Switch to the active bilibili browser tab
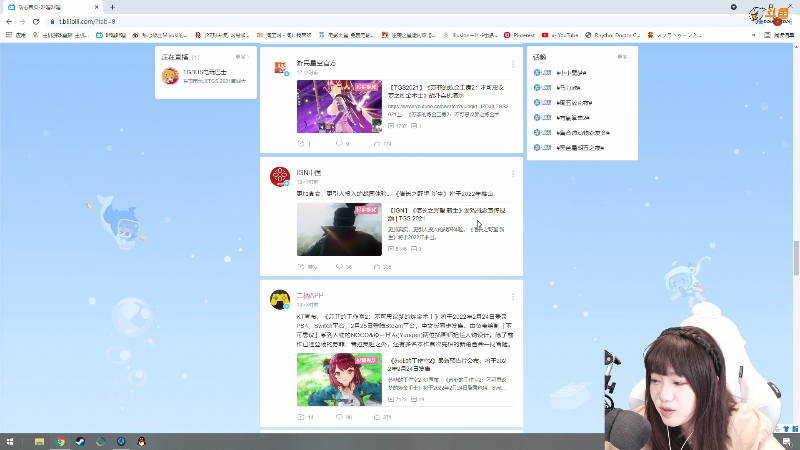This screenshot has height=450, width=800. (54, 7)
